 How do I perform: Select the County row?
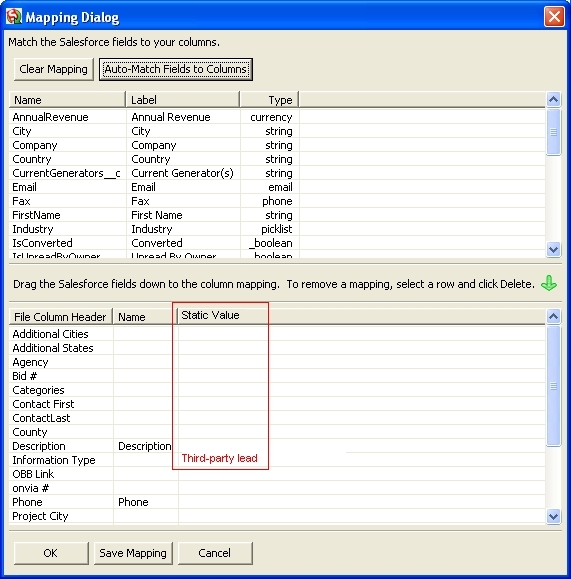(277, 432)
